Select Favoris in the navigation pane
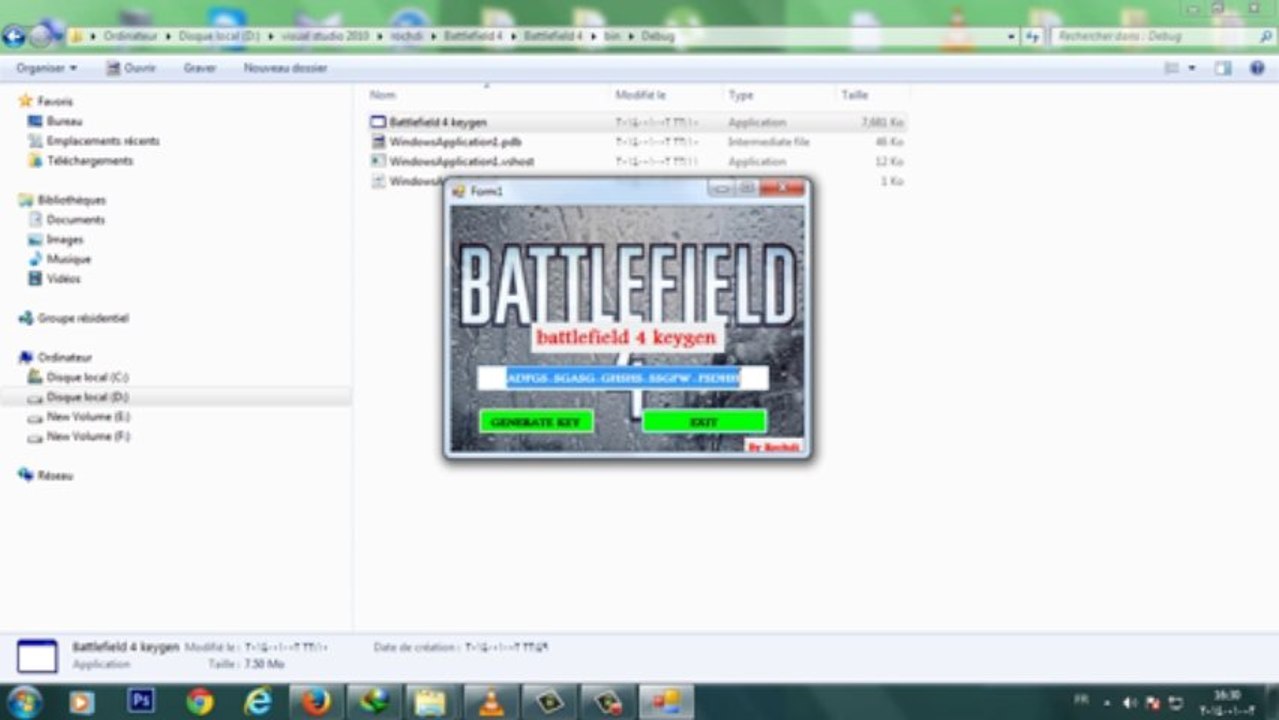The width and height of the screenshot is (1279, 720). 55,101
